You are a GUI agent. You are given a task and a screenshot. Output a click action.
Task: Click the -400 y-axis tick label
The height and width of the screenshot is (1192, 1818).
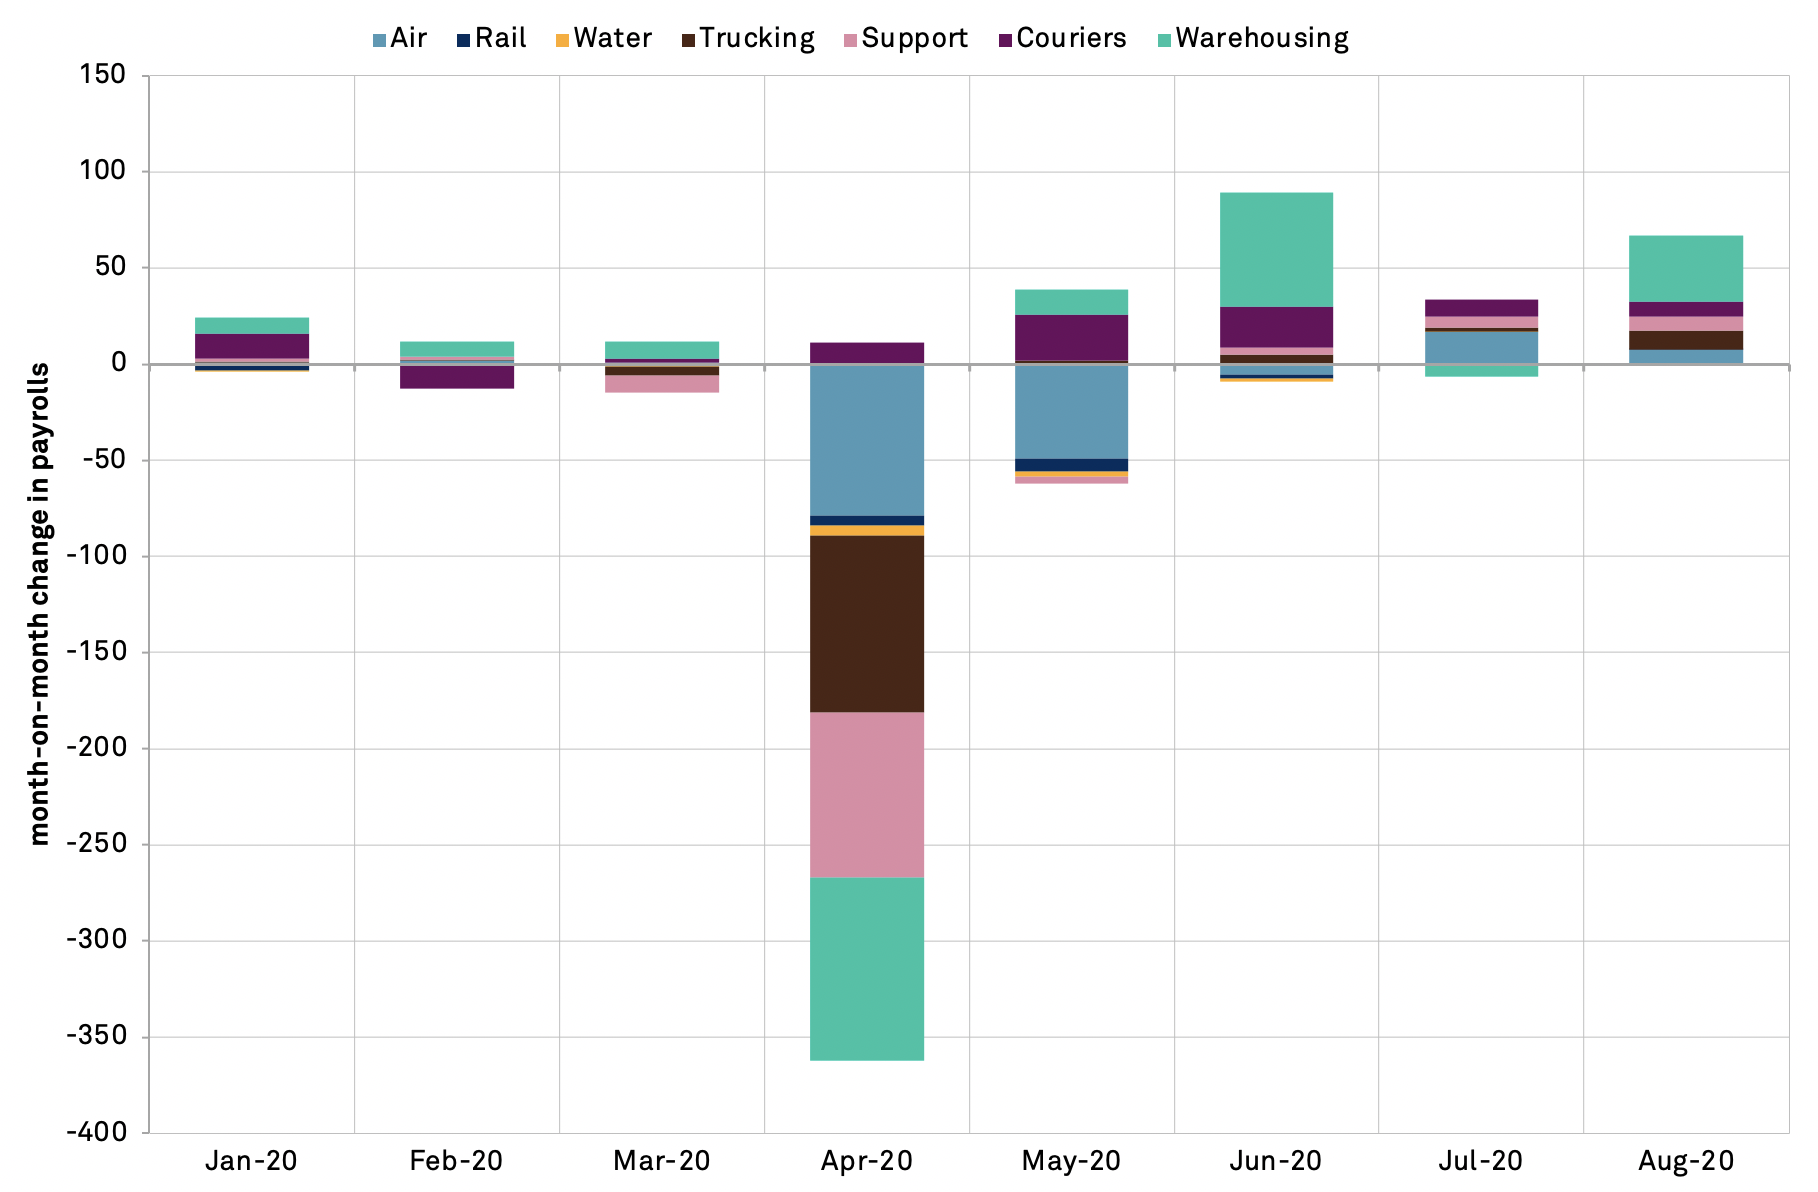pyautogui.click(x=96, y=1132)
